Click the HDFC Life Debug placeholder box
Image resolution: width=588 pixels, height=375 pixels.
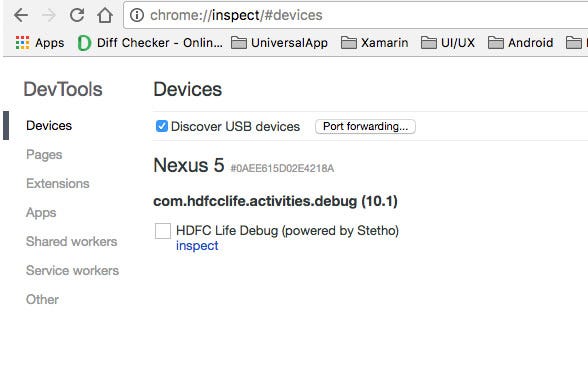(x=163, y=231)
